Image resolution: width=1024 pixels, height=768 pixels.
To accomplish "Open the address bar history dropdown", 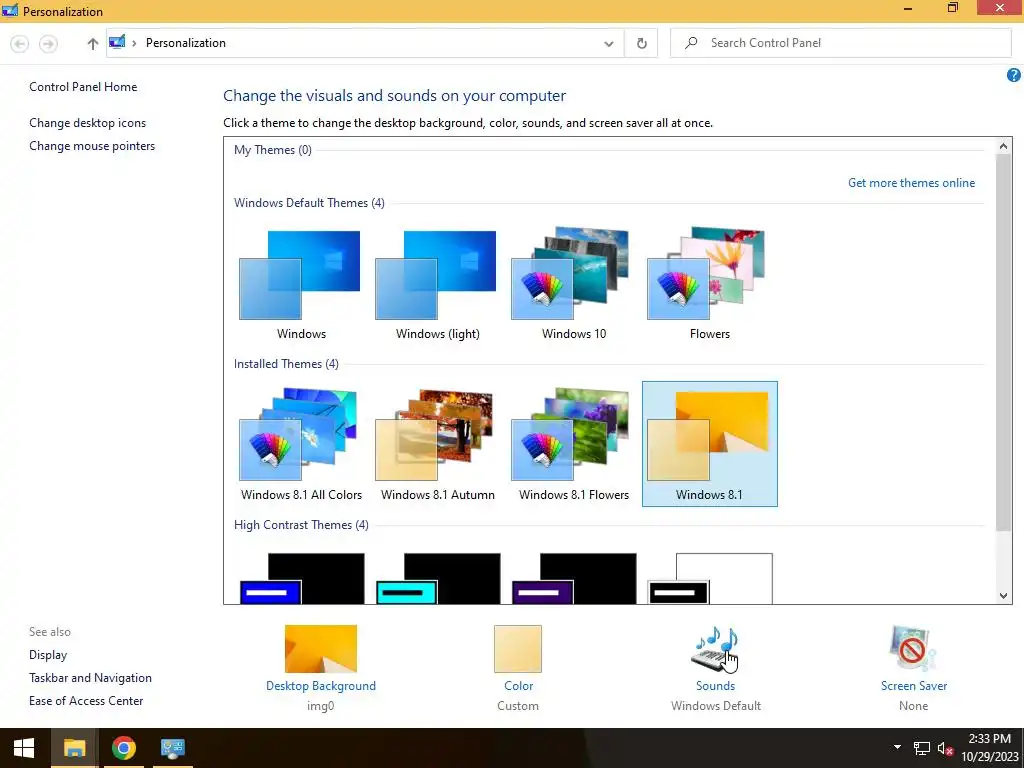I will [609, 44].
